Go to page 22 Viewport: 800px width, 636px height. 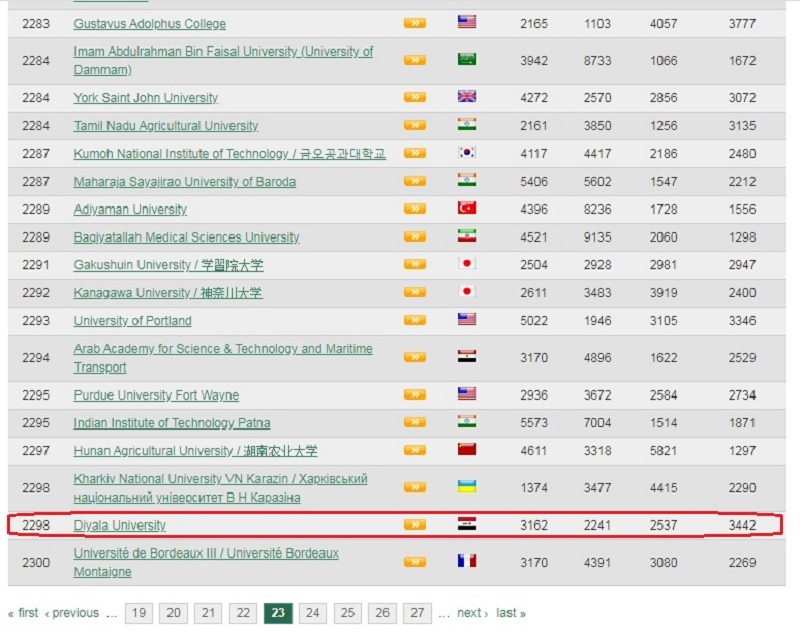click(x=243, y=613)
